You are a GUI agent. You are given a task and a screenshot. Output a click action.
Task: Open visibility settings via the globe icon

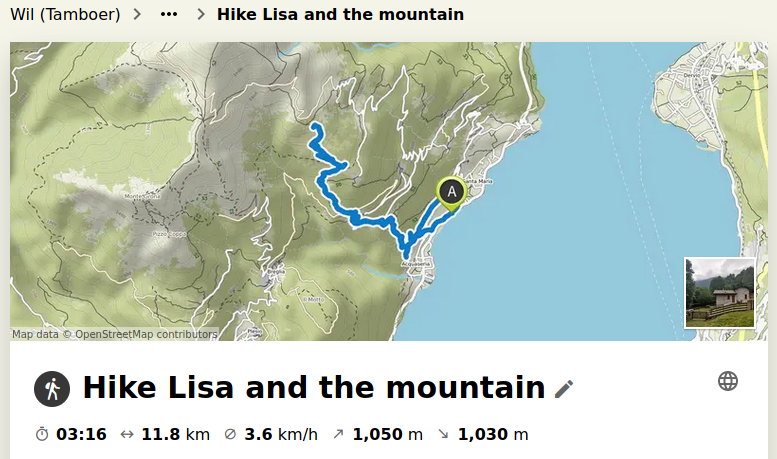click(x=728, y=381)
